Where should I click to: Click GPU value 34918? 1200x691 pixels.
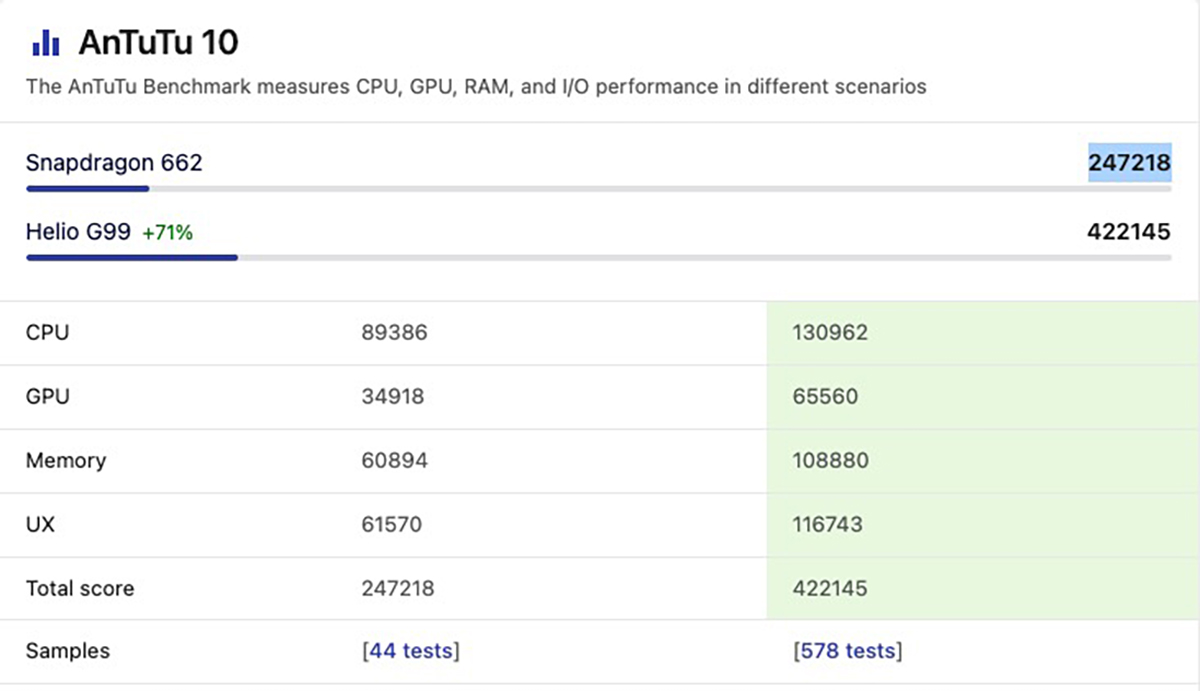coord(392,396)
